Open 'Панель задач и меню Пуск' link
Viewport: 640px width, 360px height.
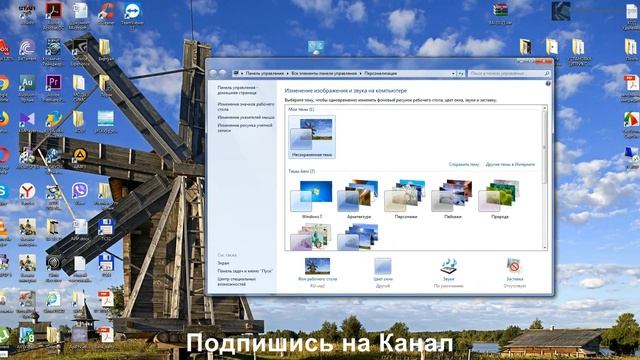(245, 271)
